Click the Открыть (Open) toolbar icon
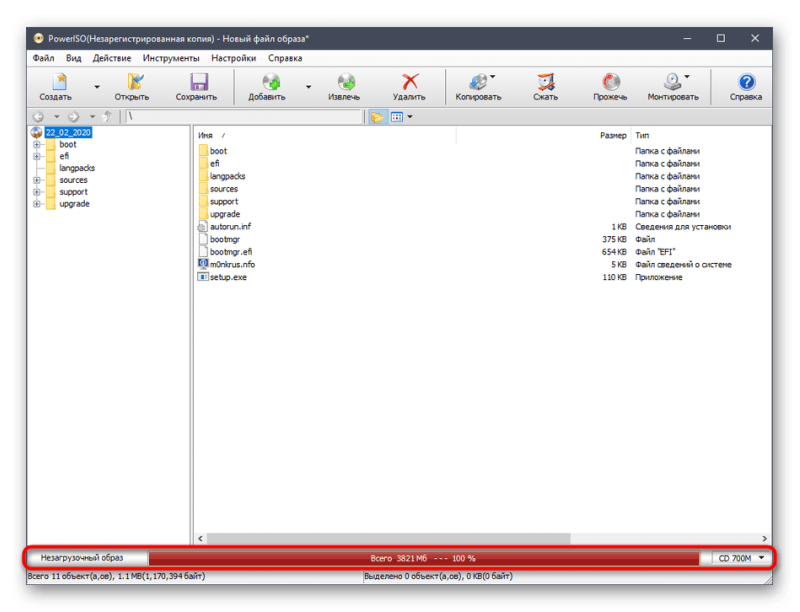 (135, 82)
